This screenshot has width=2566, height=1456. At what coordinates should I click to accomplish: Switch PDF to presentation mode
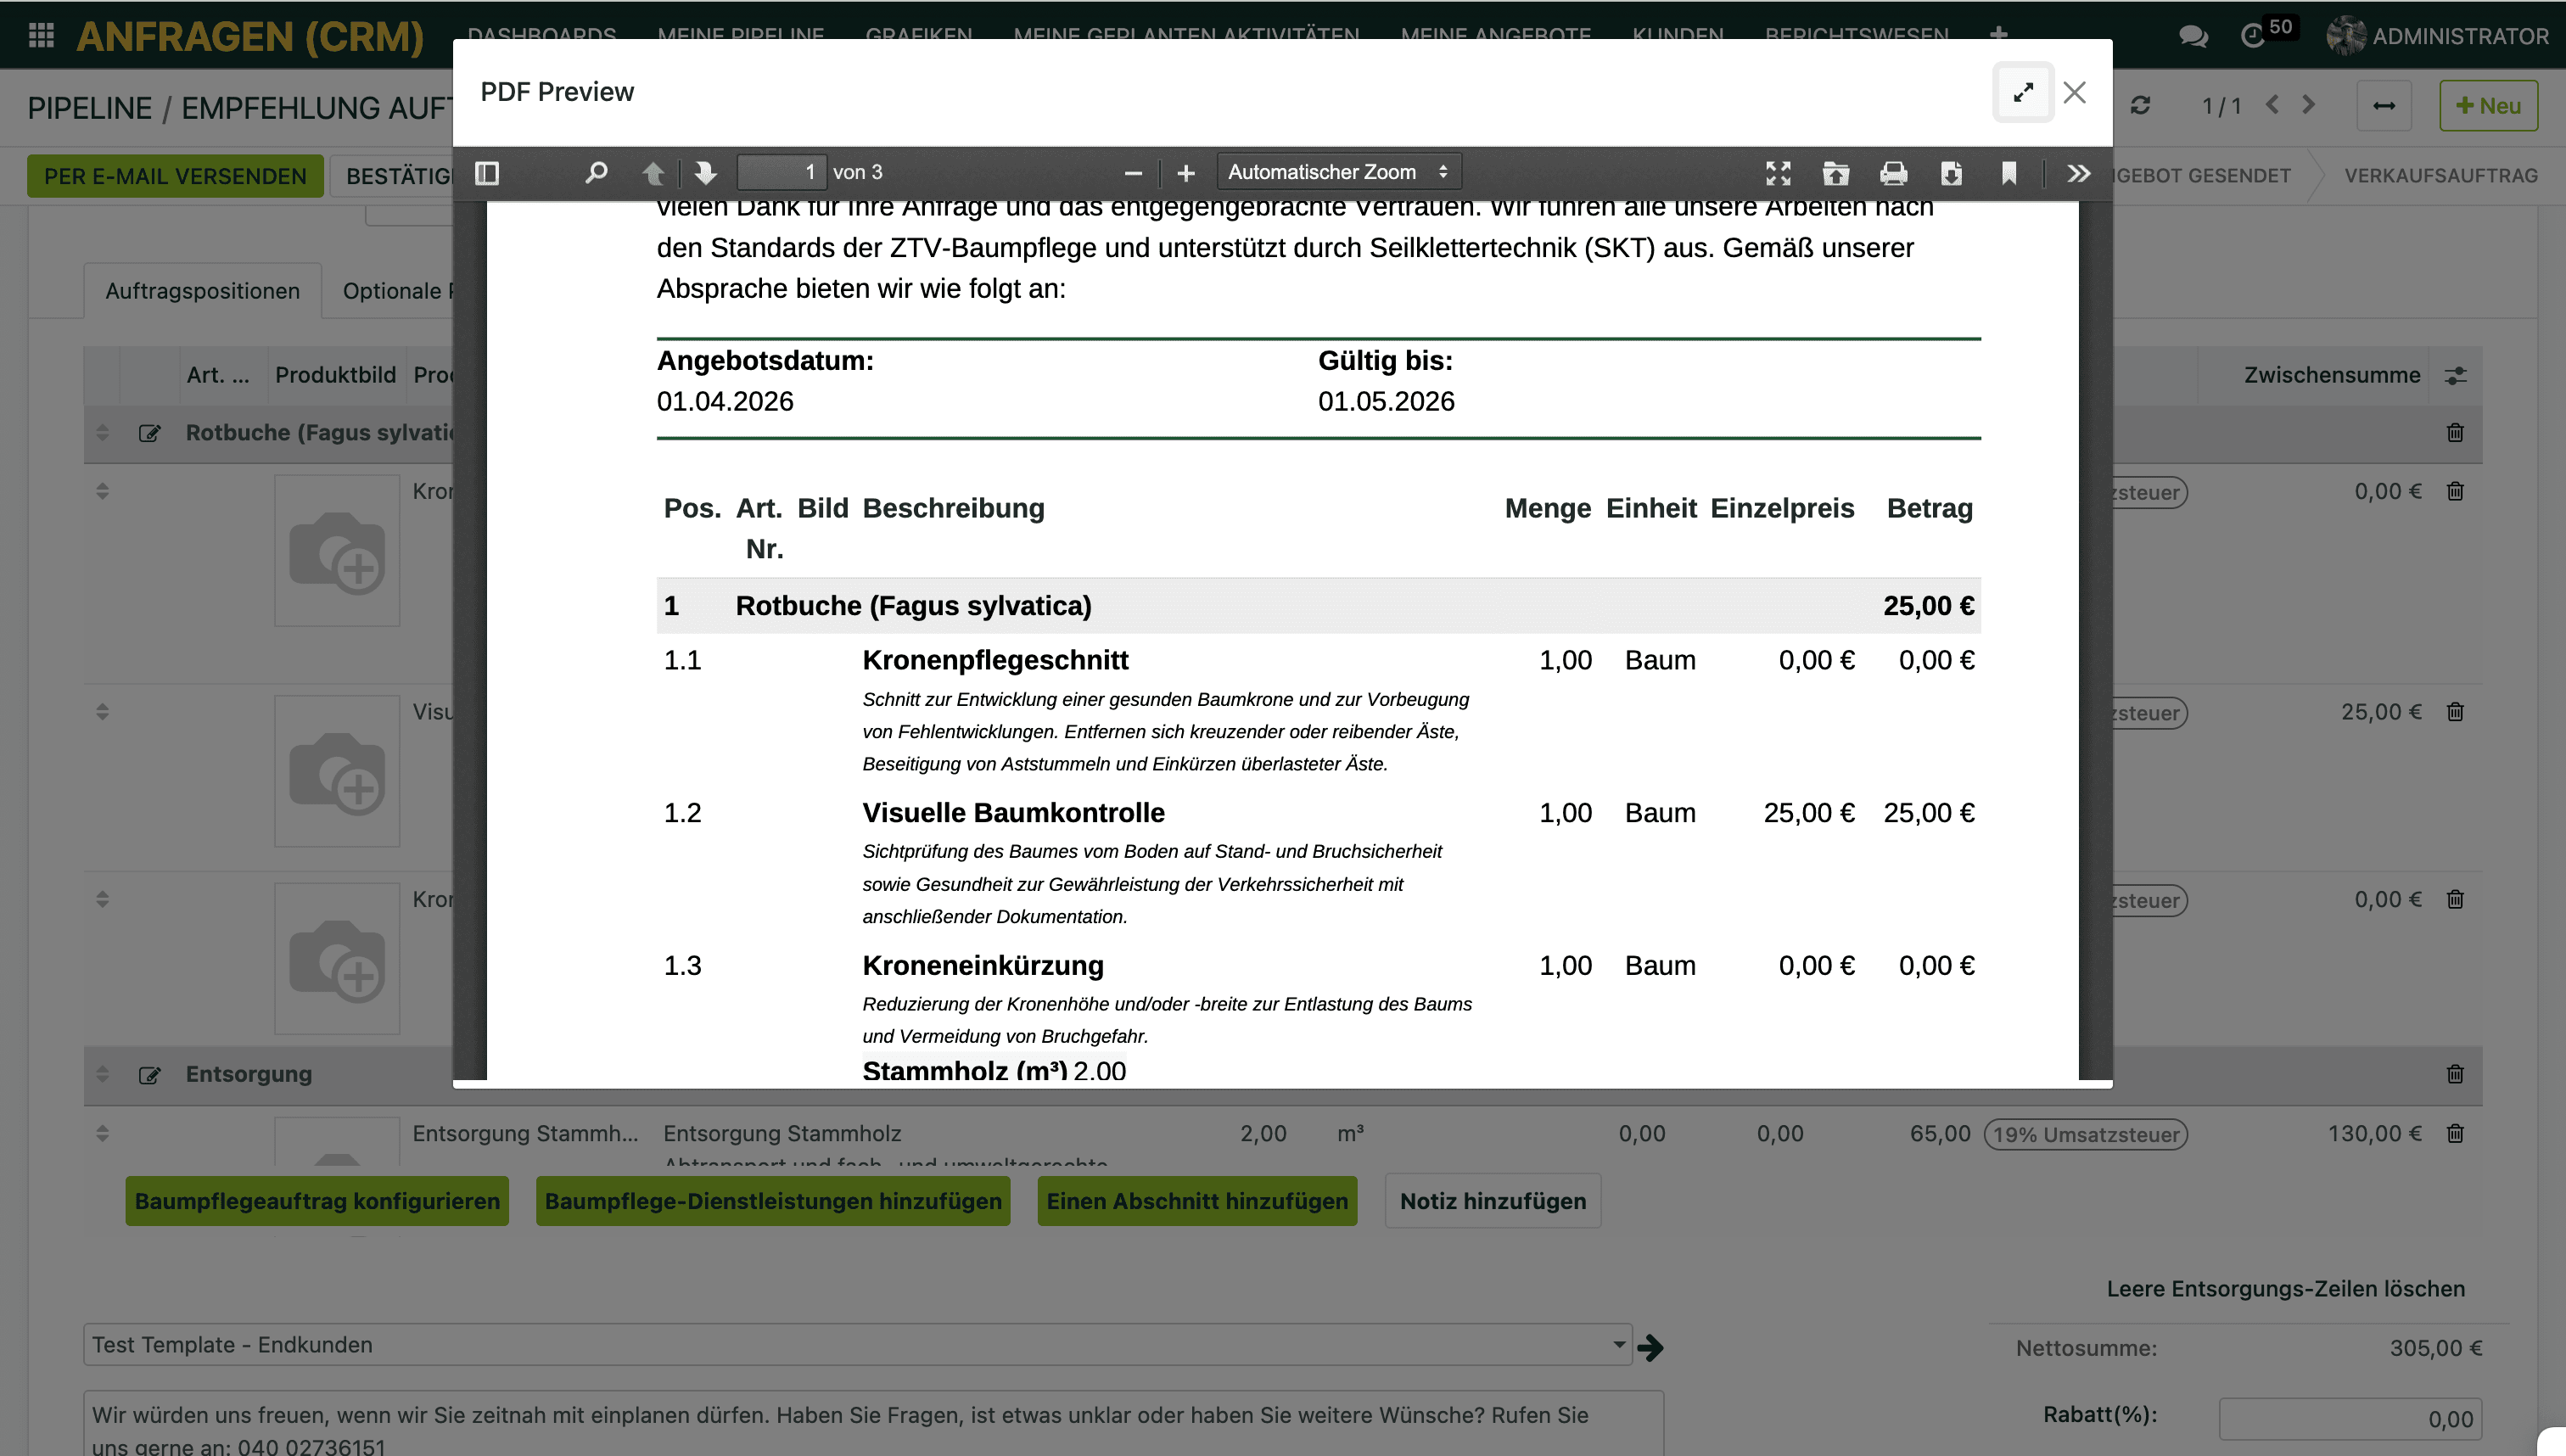coord(1778,173)
